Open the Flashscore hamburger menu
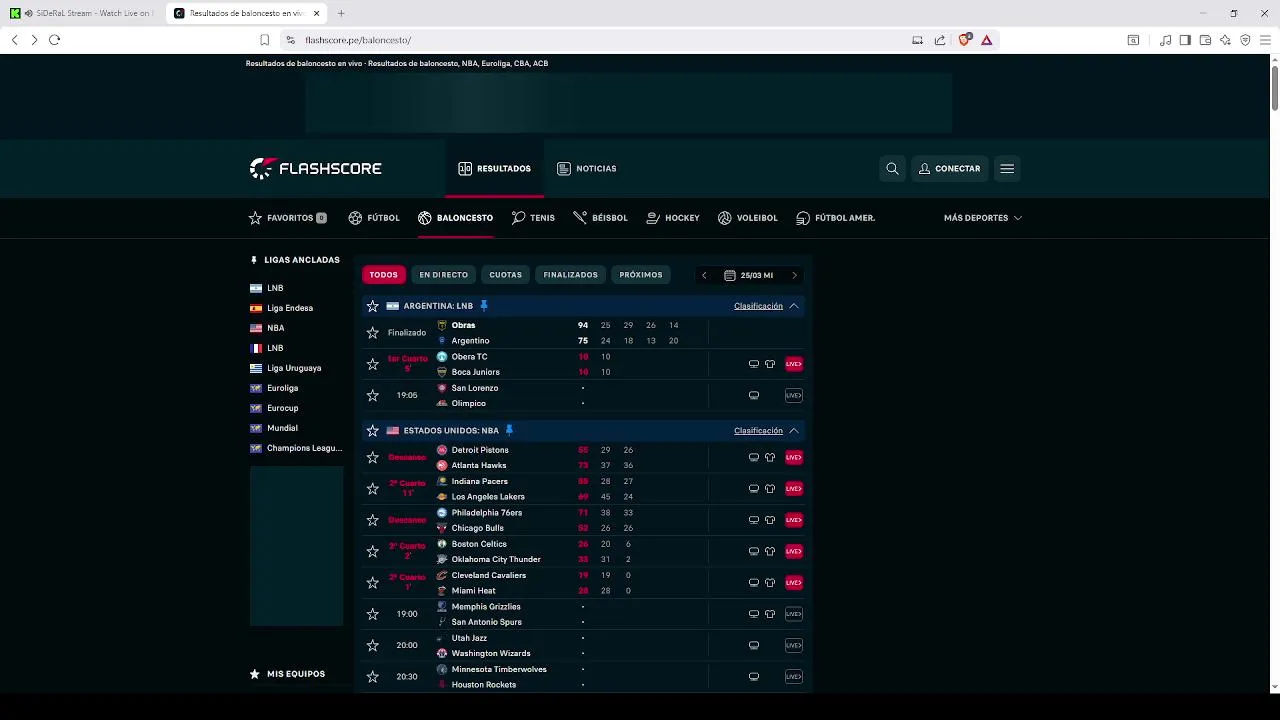1280x720 pixels. [1007, 169]
